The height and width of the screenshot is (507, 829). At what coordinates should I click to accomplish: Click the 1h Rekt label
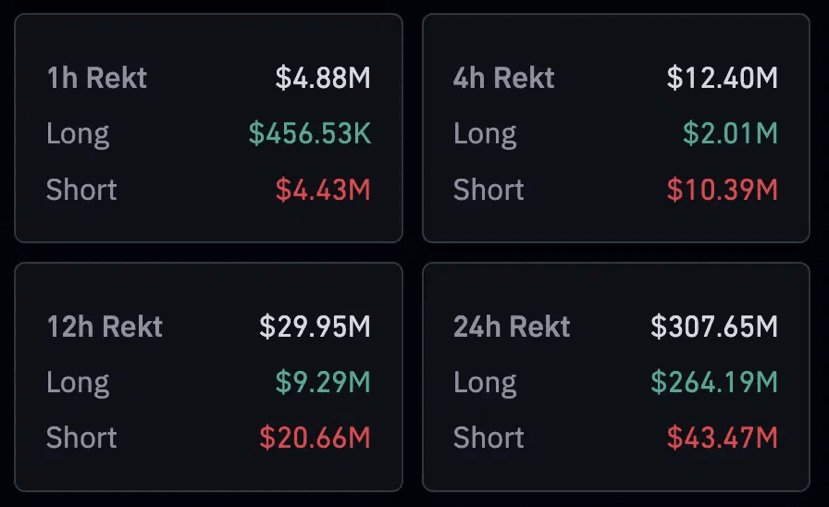(x=95, y=78)
